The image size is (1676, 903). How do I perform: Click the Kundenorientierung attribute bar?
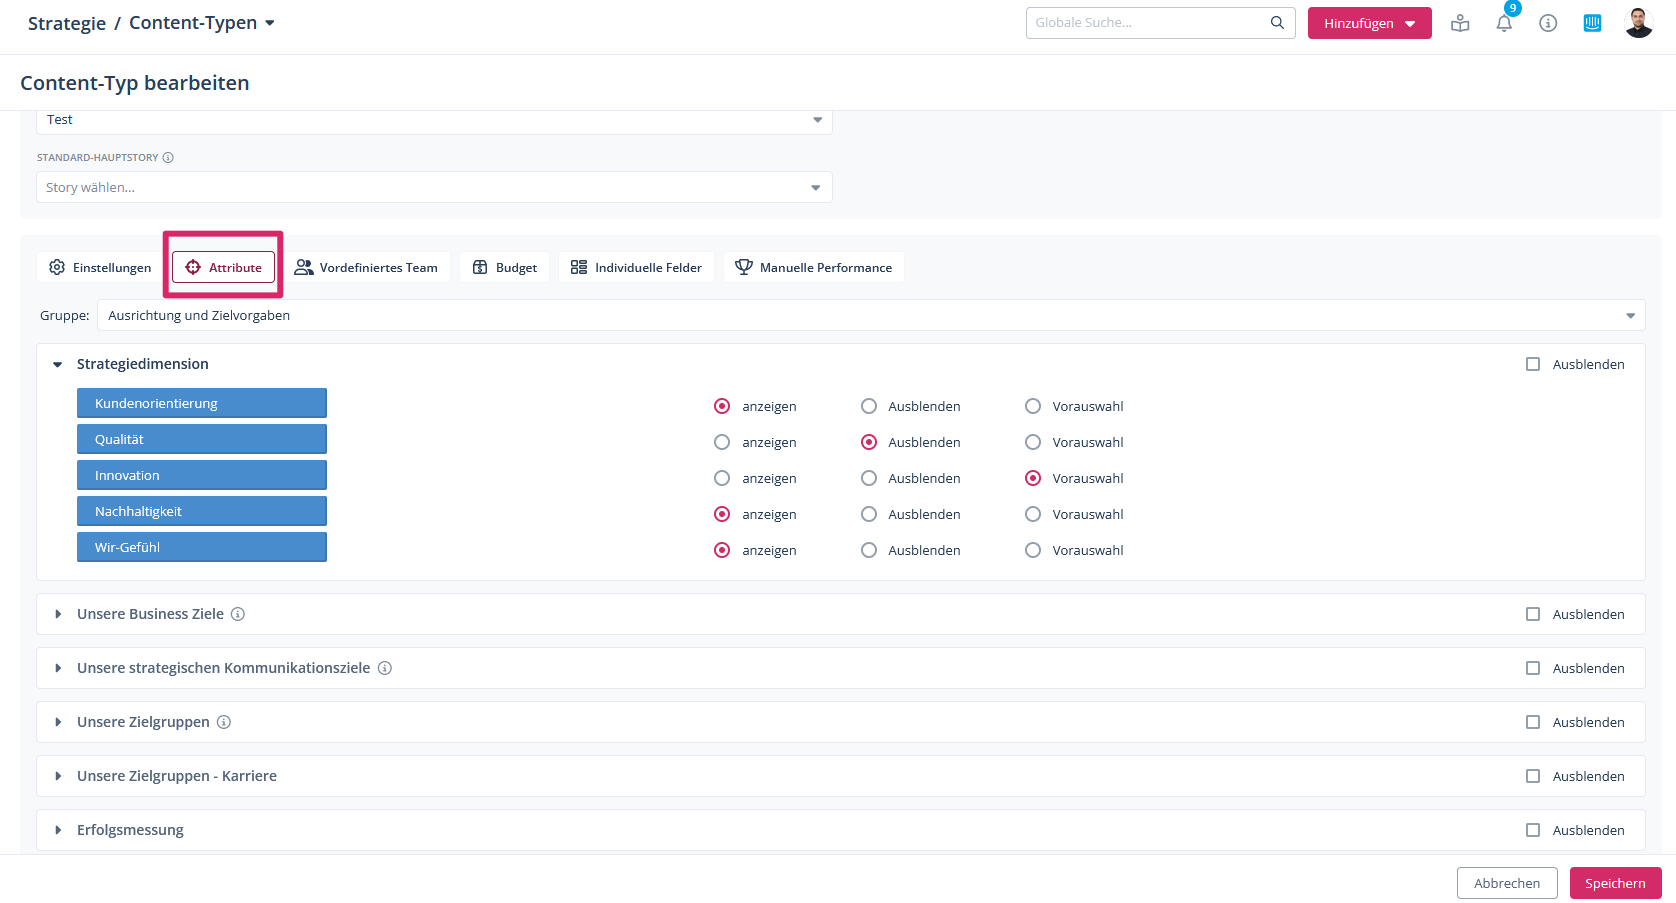tap(202, 403)
